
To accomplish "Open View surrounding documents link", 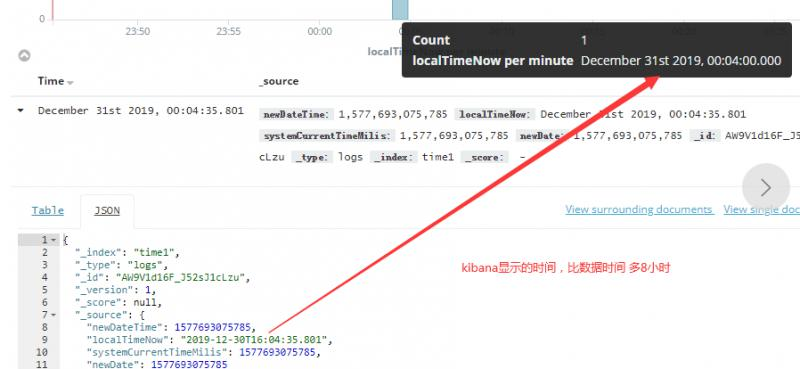I will 639,209.
